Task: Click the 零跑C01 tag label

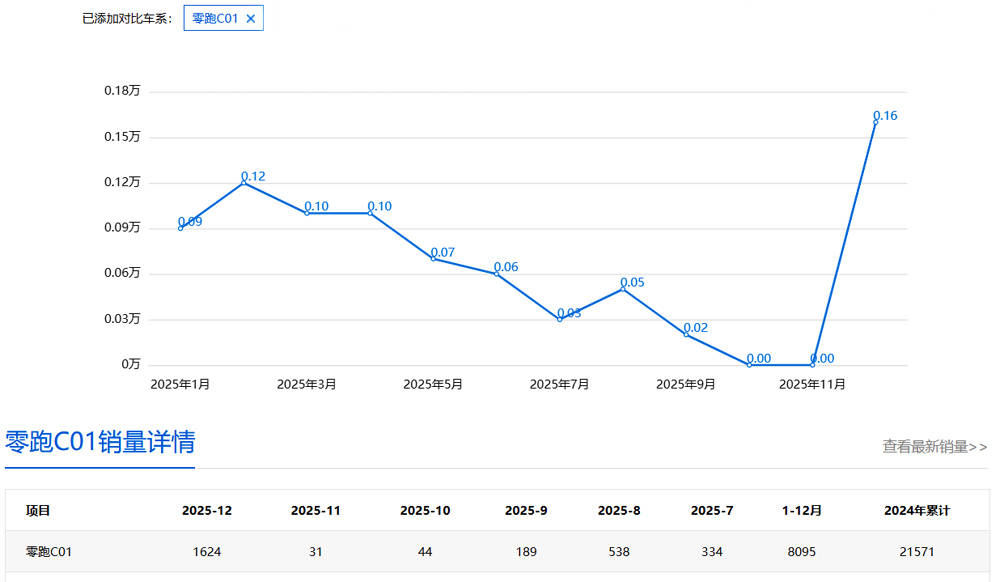Action: pyautogui.click(x=214, y=18)
